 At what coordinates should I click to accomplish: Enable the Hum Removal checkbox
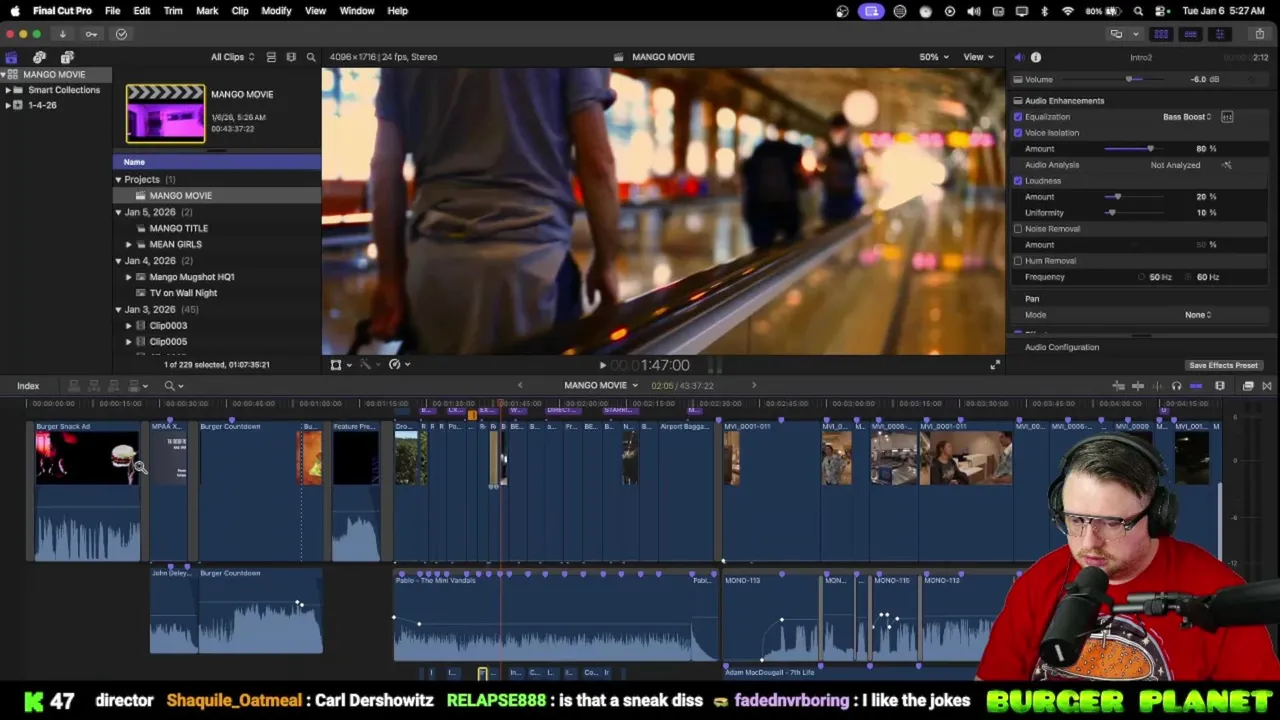1018,261
